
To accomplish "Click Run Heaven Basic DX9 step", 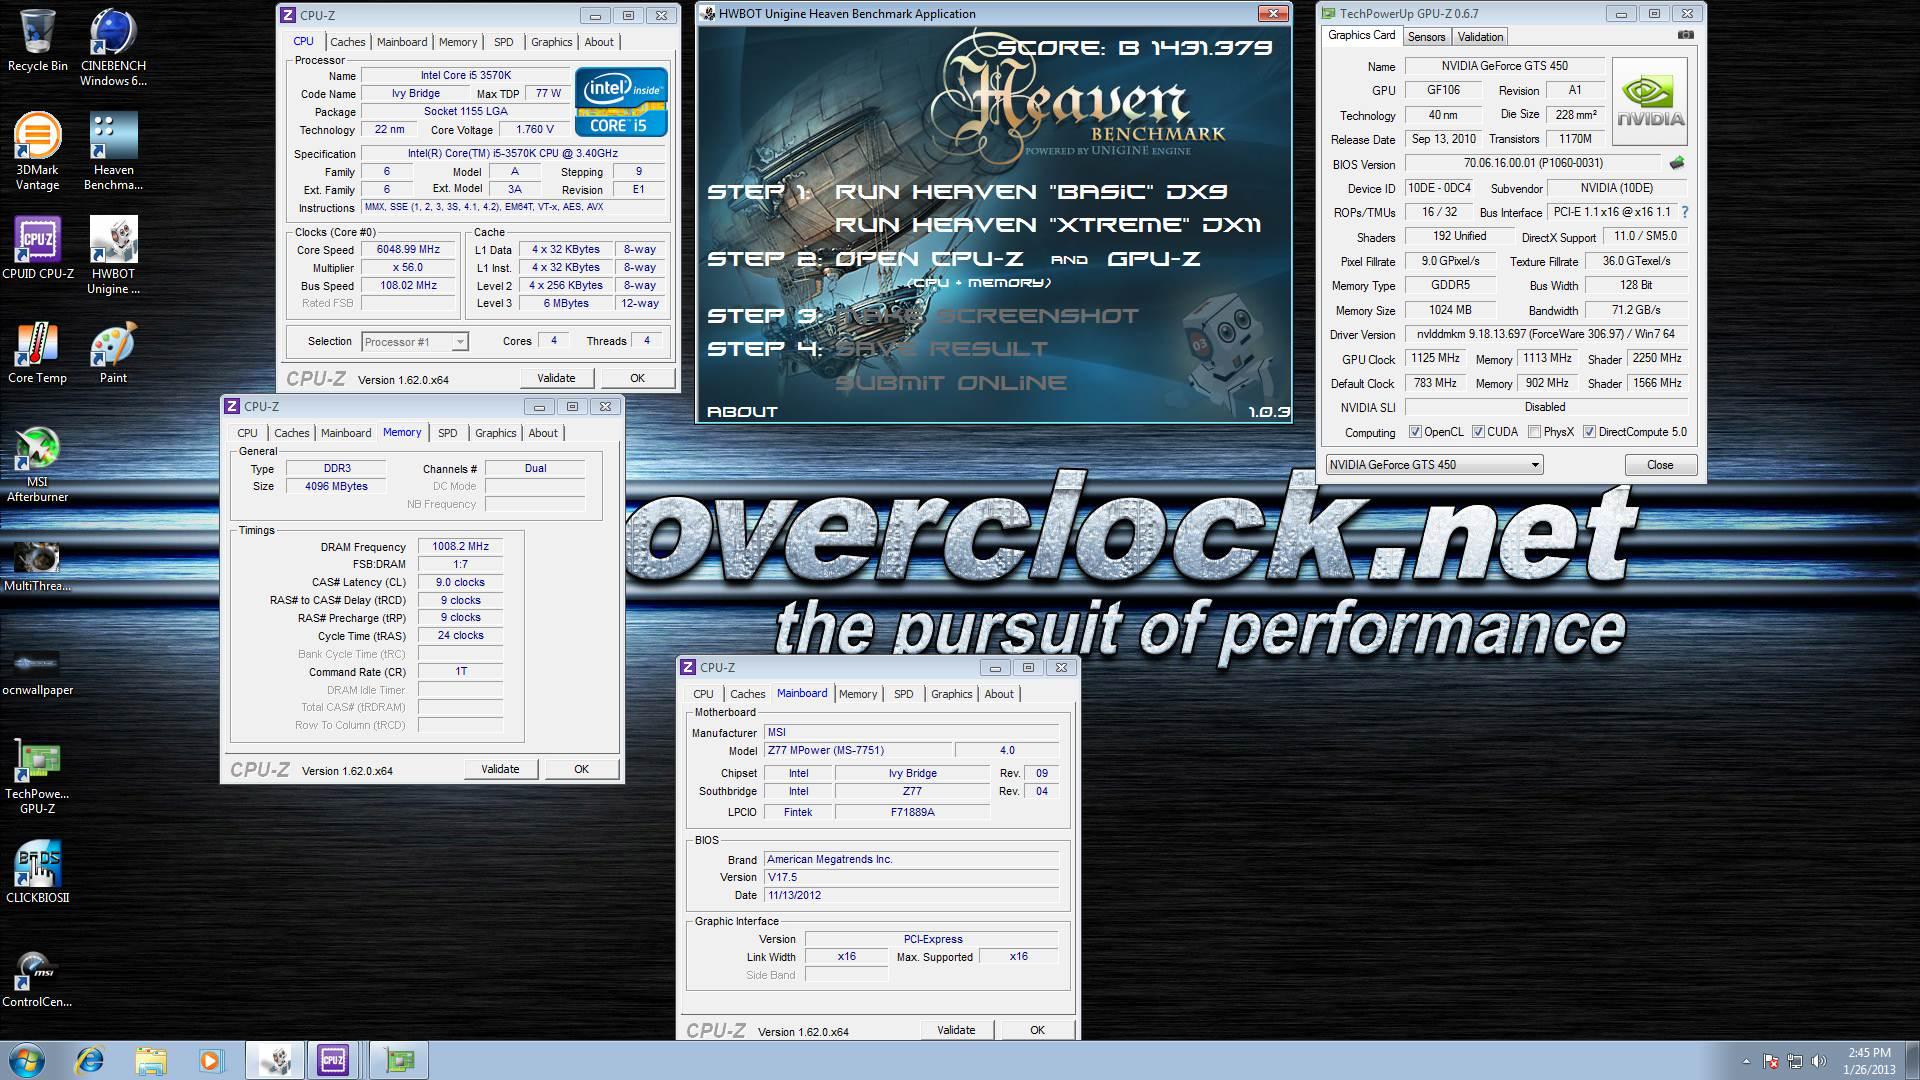I will pyautogui.click(x=1030, y=191).
